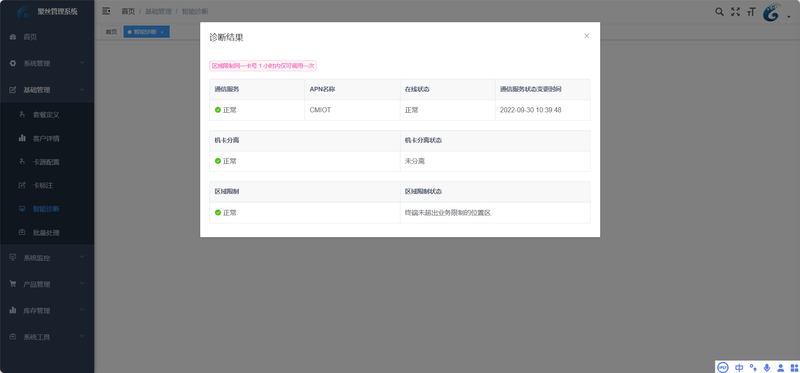Image resolution: width=800 pixels, height=373 pixels.
Task: Open 卡源配置 submenu item
Action: point(47,162)
